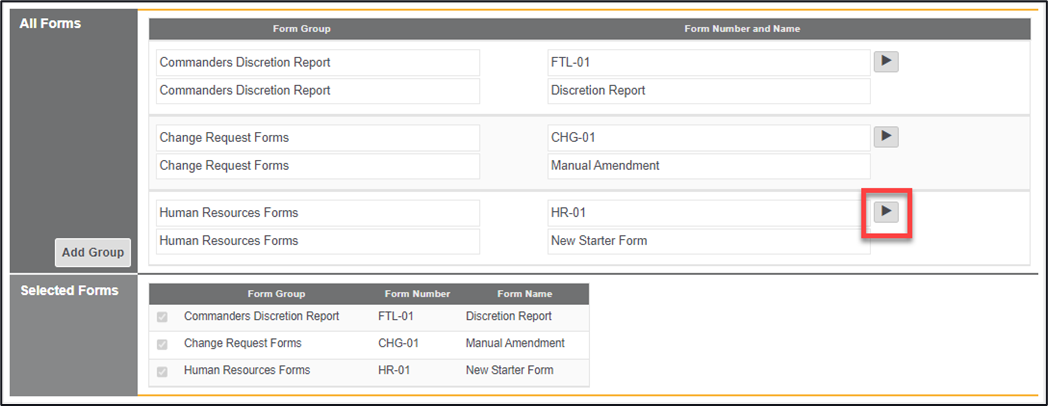Click the arrow button beside FTL-01
1048x406 pixels.
click(886, 62)
